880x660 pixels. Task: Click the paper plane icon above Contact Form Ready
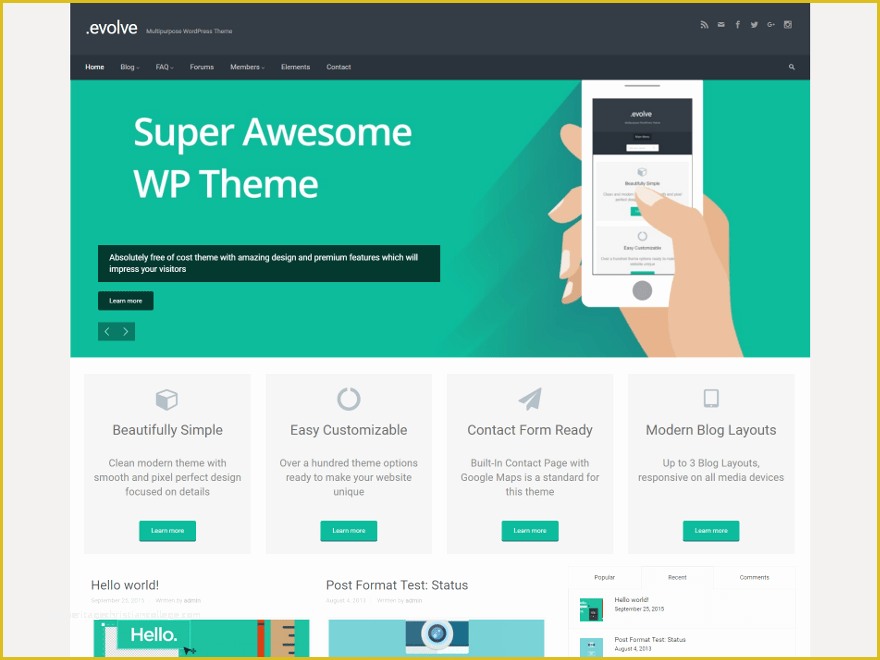(x=530, y=399)
